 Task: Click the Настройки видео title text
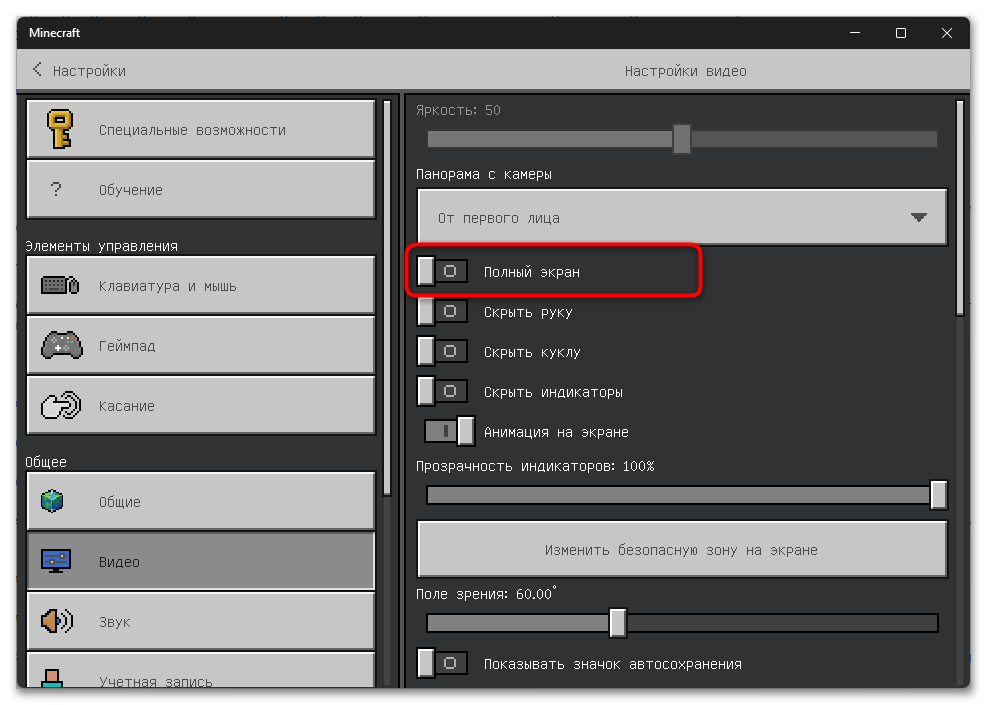click(685, 70)
